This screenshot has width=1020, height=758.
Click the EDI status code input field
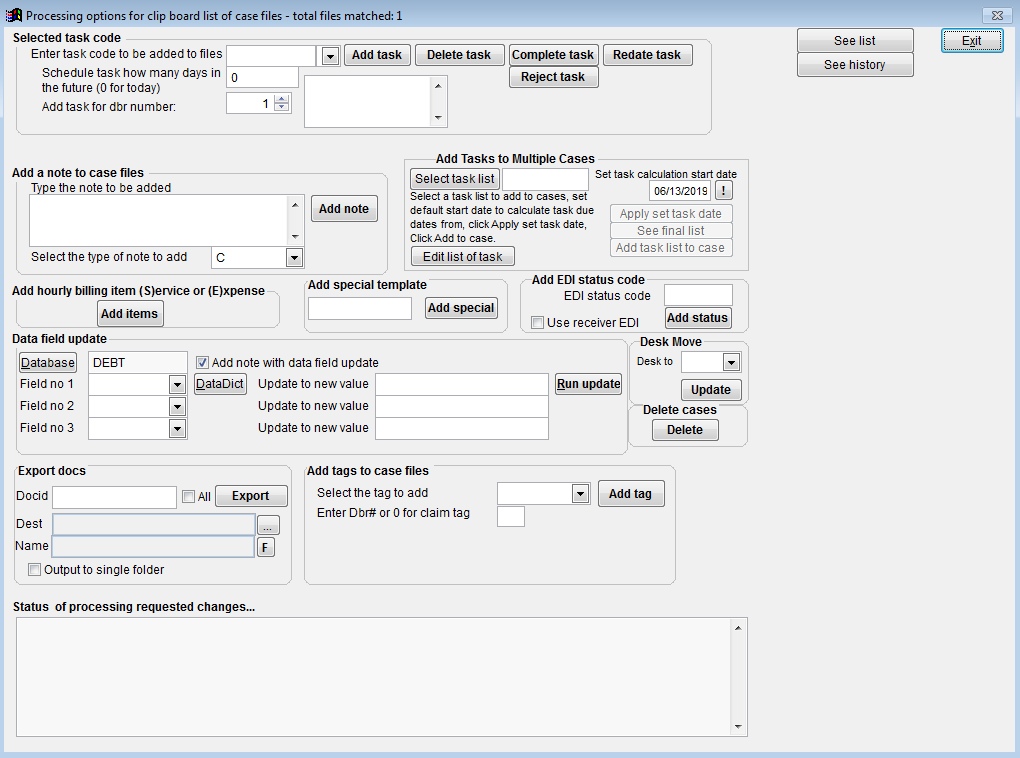pyautogui.click(x=698, y=295)
